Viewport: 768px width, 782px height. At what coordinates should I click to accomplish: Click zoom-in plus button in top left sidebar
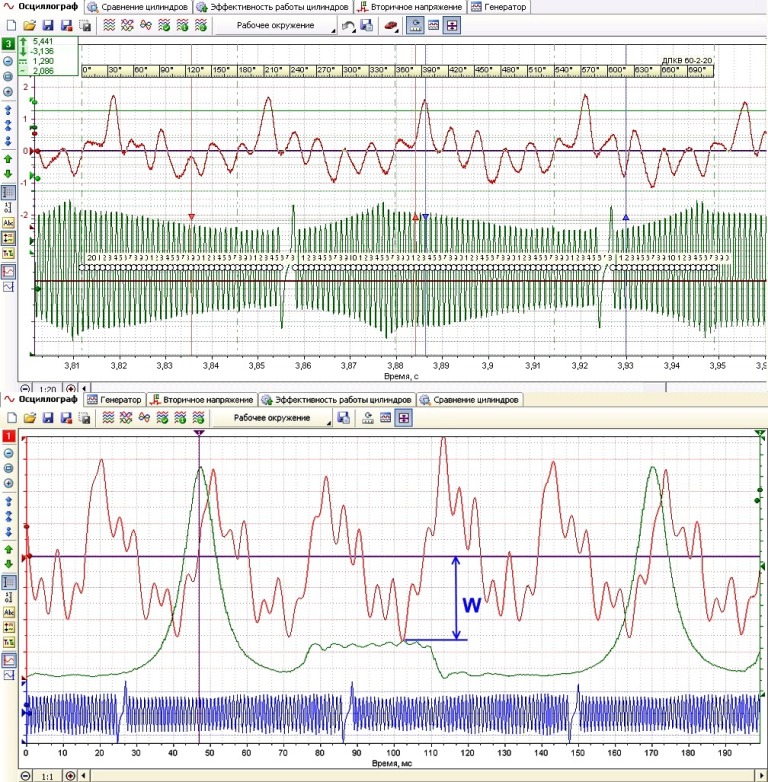[x=8, y=92]
